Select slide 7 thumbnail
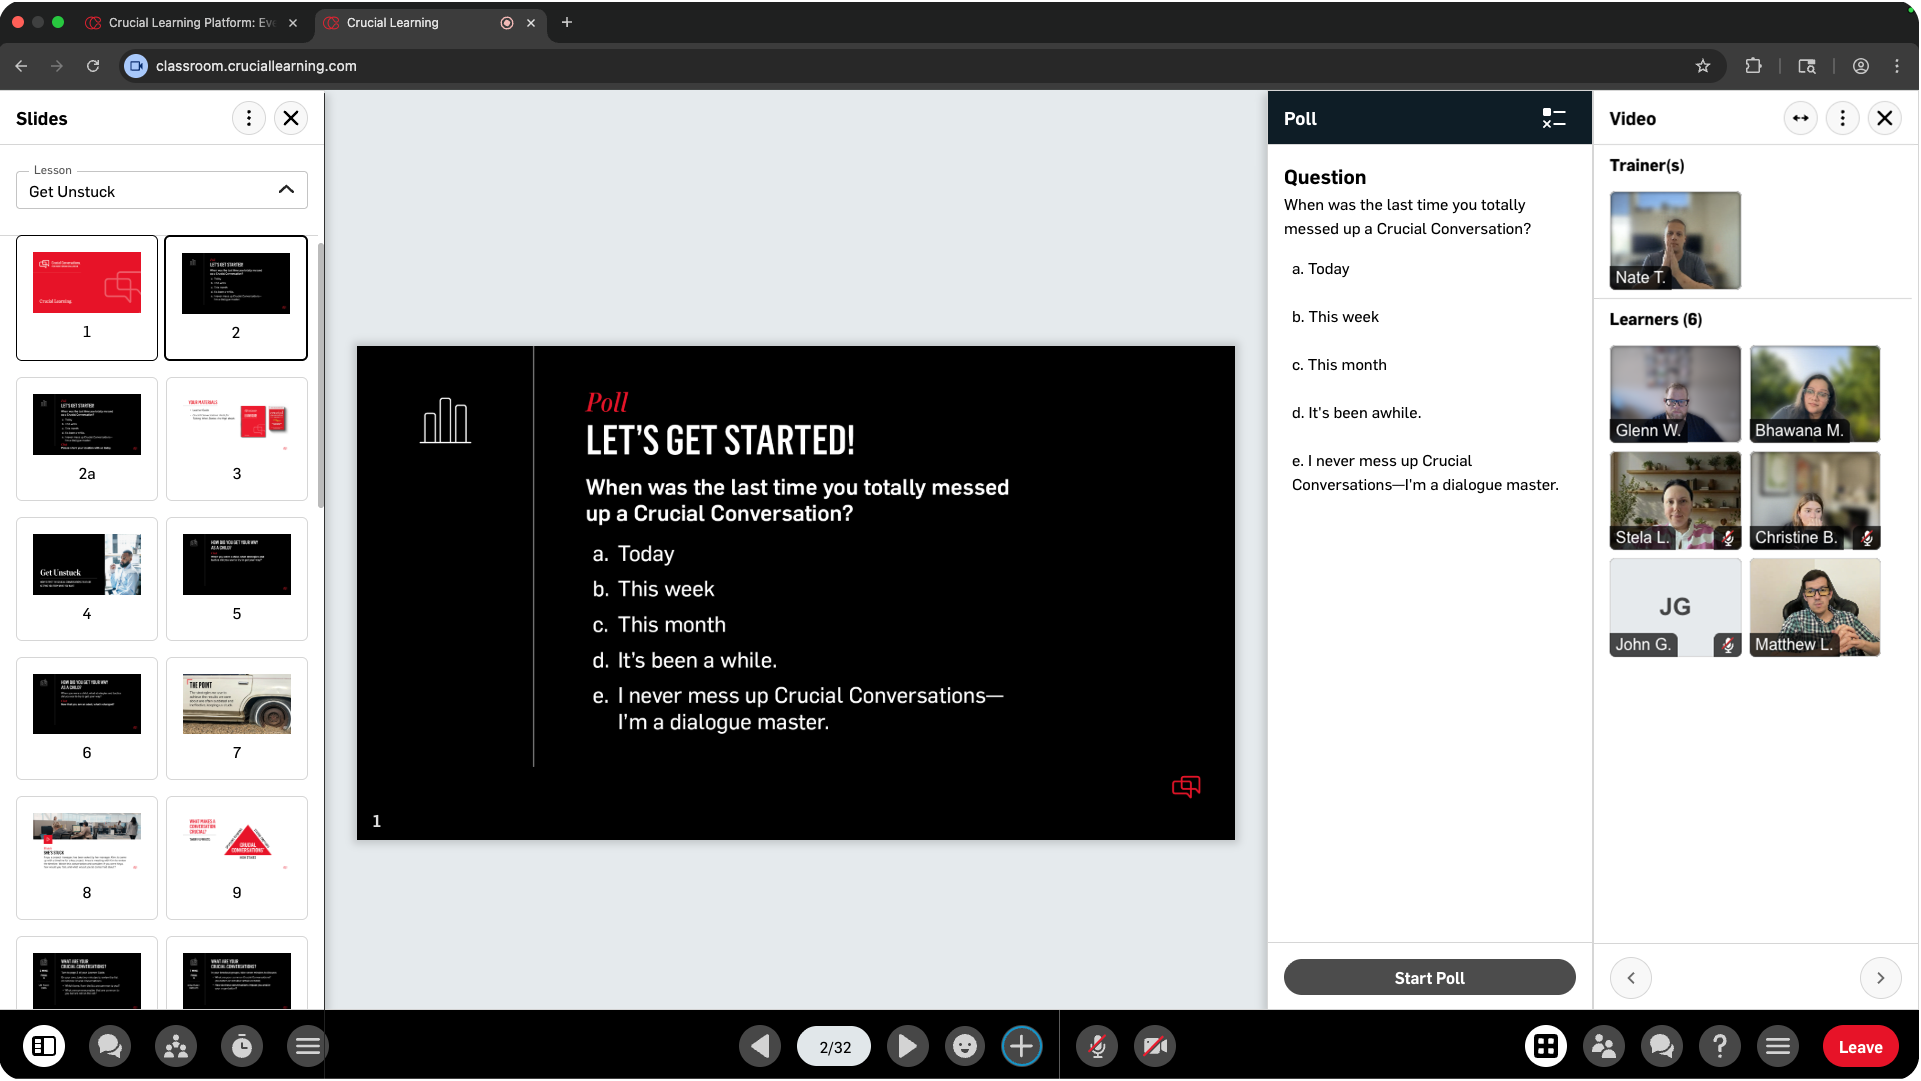This screenshot has height=1081, width=1921. point(237,719)
